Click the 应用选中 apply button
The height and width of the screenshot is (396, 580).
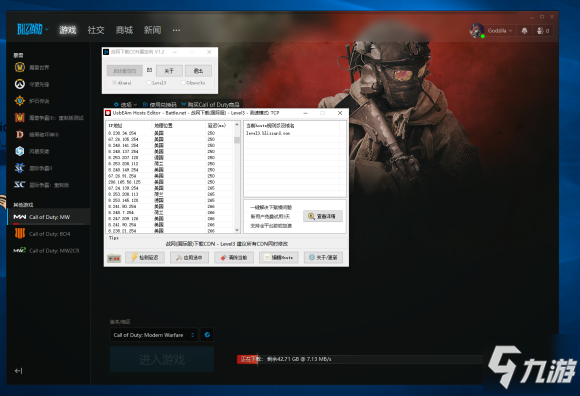tap(189, 257)
